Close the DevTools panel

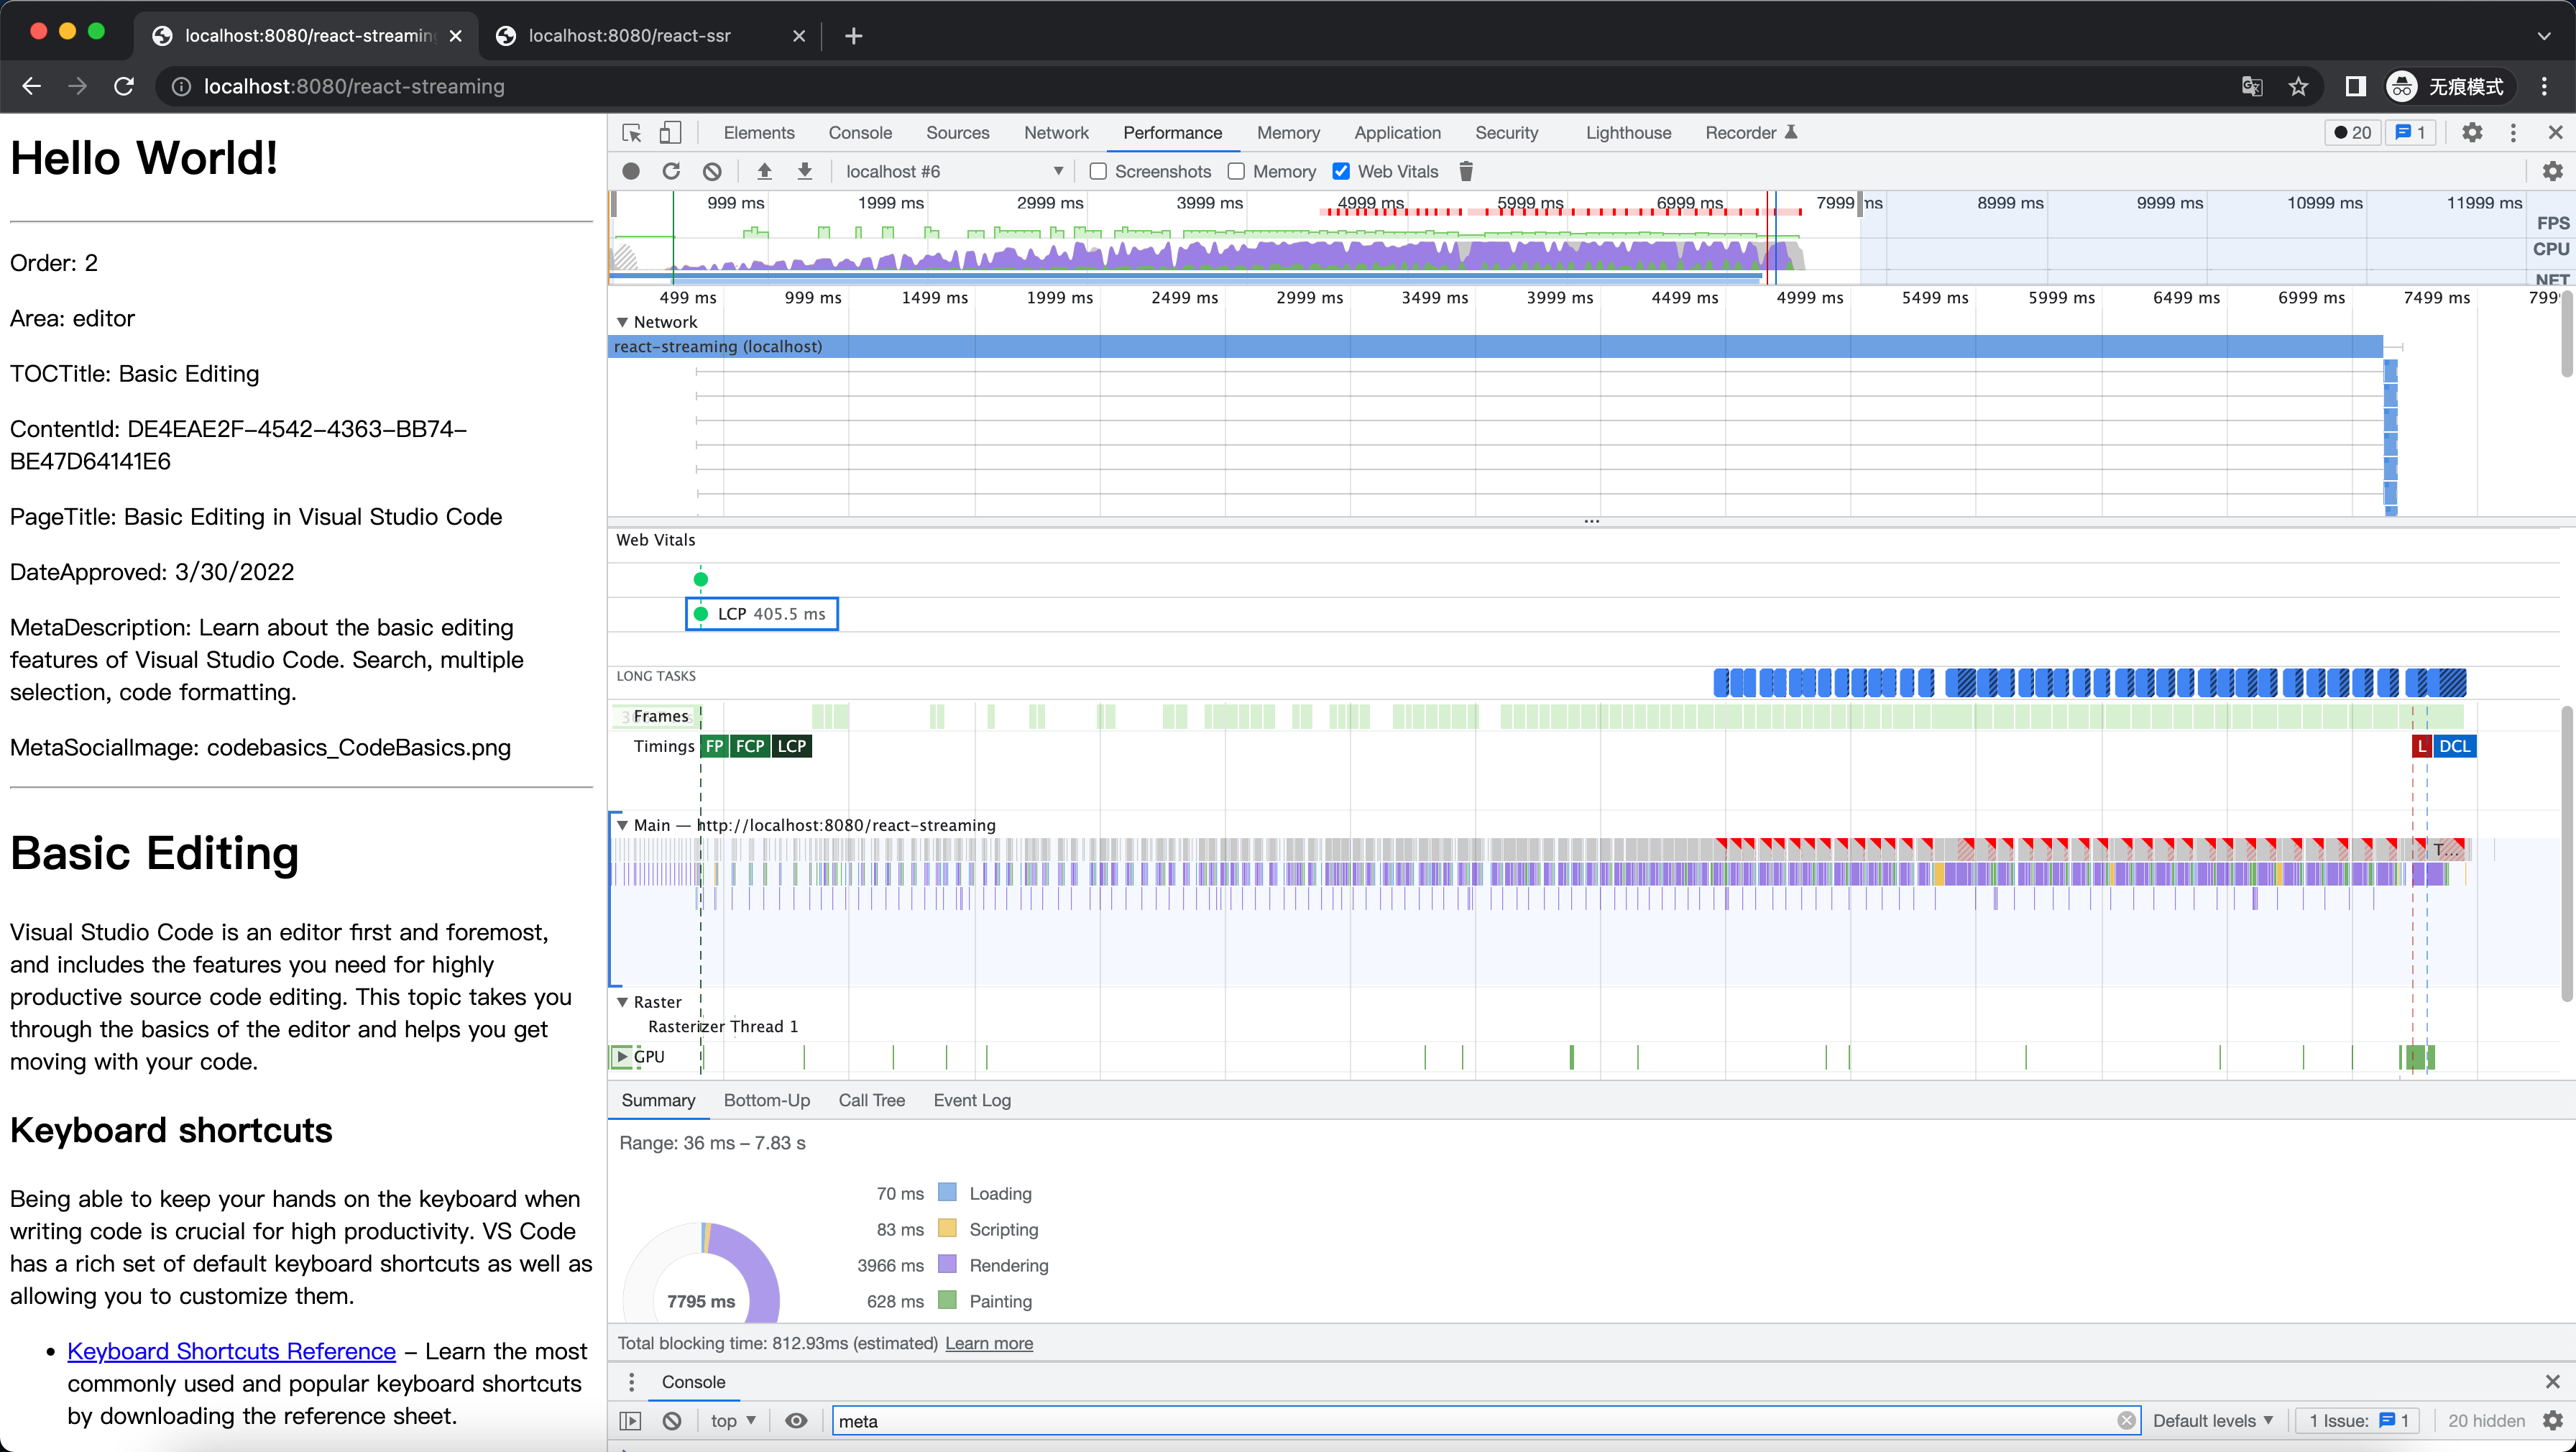(x=2555, y=133)
